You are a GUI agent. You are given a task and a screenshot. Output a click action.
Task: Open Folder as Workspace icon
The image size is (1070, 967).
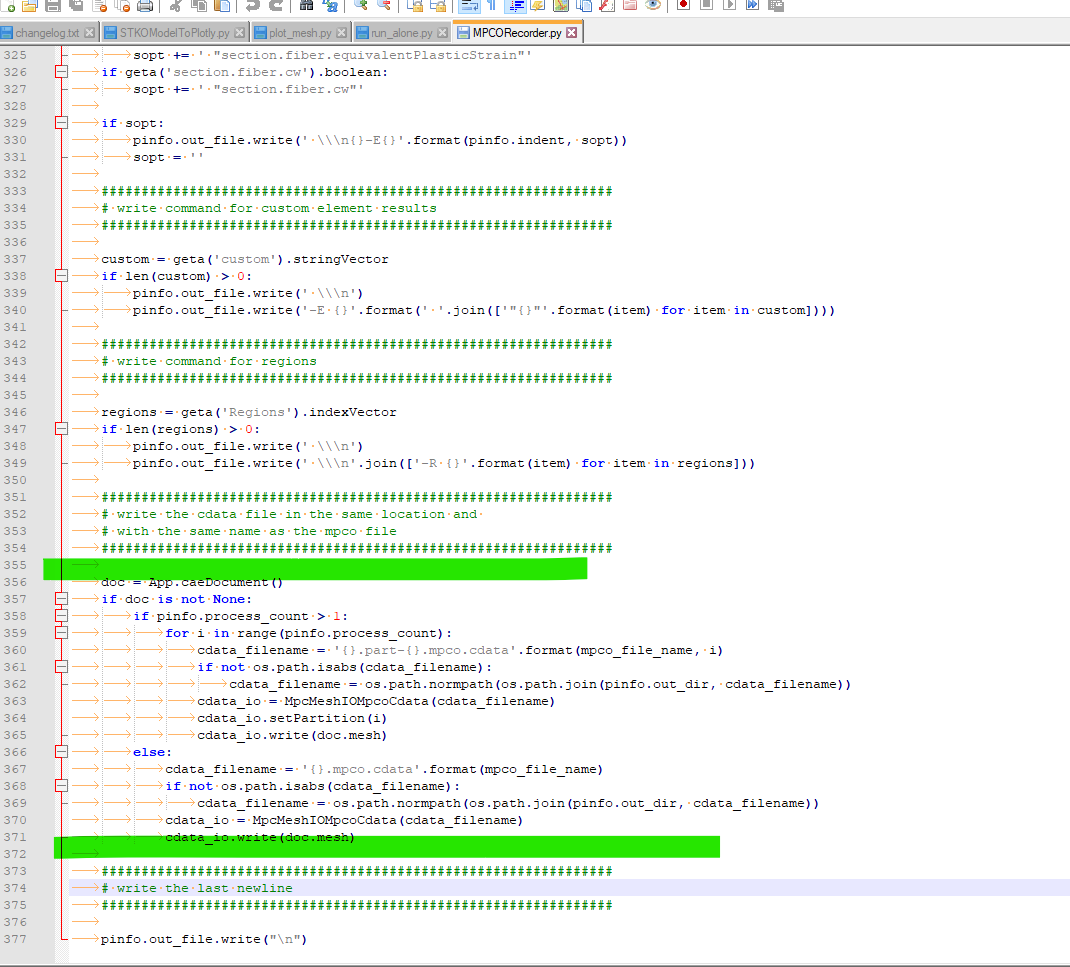[630, 5]
